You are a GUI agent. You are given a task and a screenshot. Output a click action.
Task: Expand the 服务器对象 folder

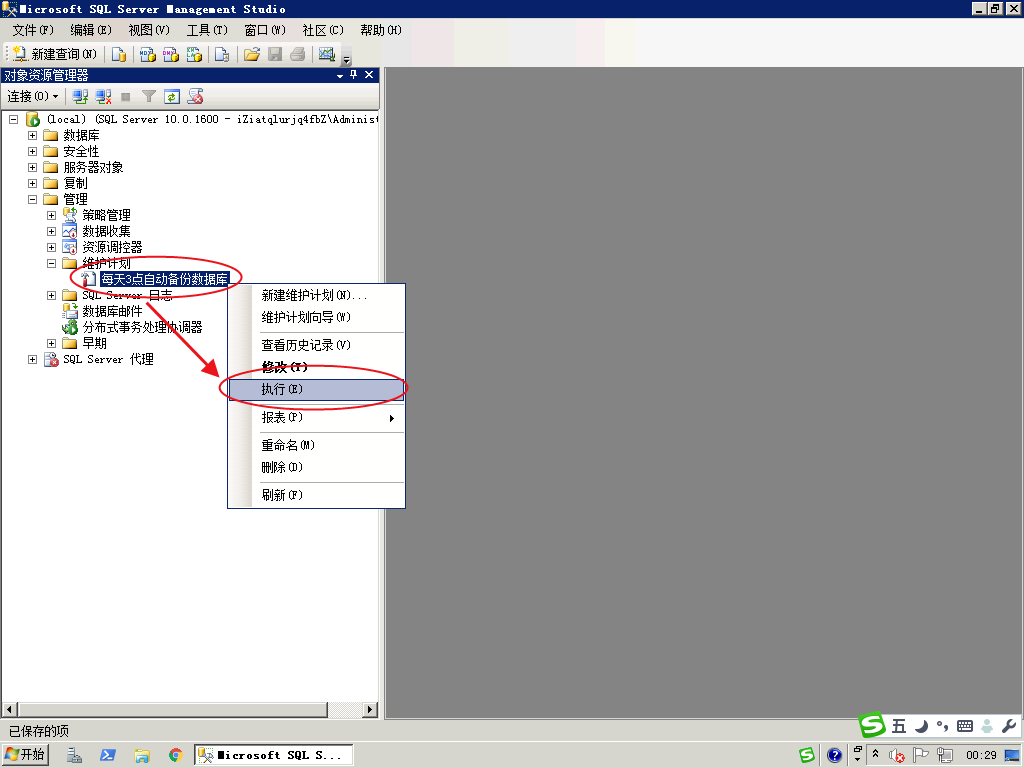pyautogui.click(x=32, y=167)
